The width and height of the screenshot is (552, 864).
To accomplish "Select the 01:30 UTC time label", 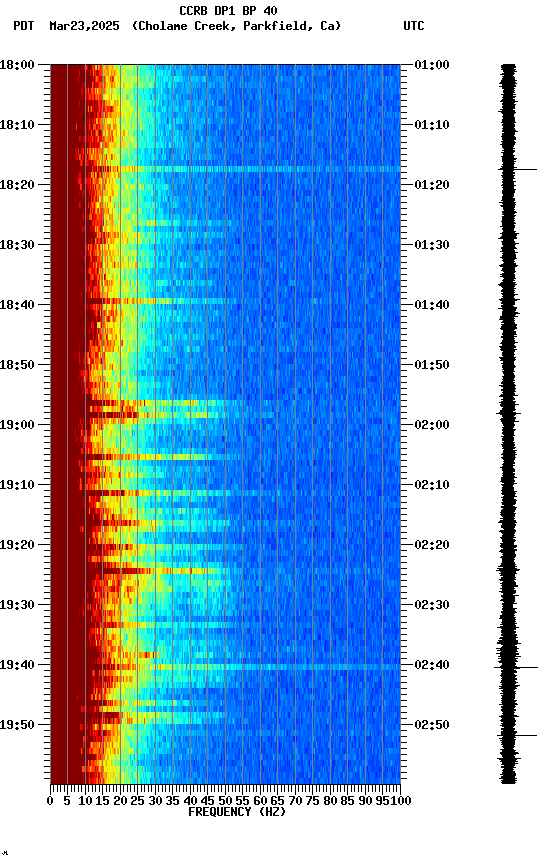I will [x=432, y=245].
